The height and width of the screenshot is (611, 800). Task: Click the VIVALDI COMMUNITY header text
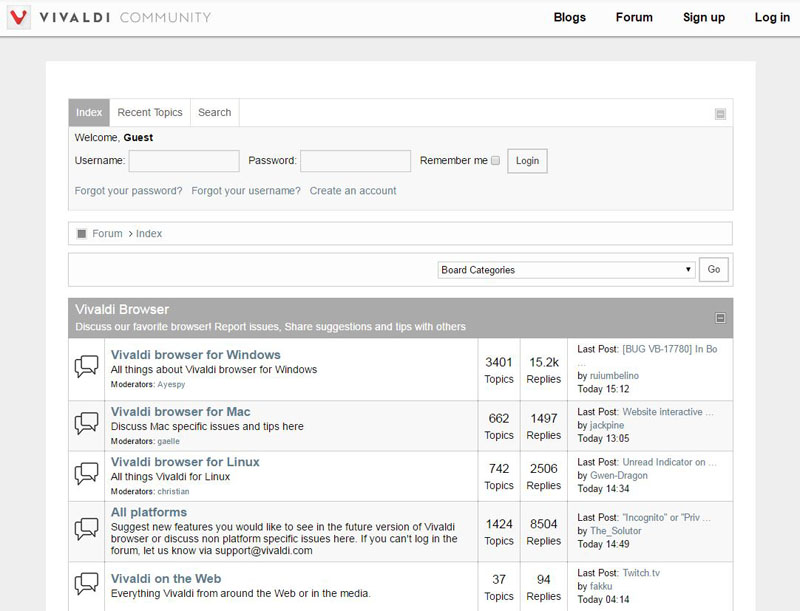[125, 17]
